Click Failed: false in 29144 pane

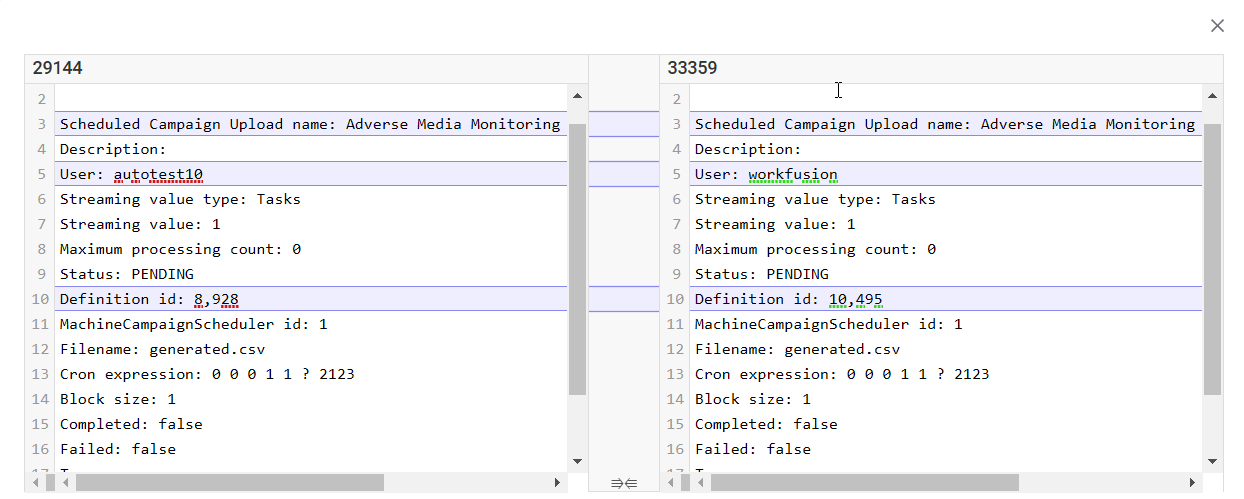(118, 449)
